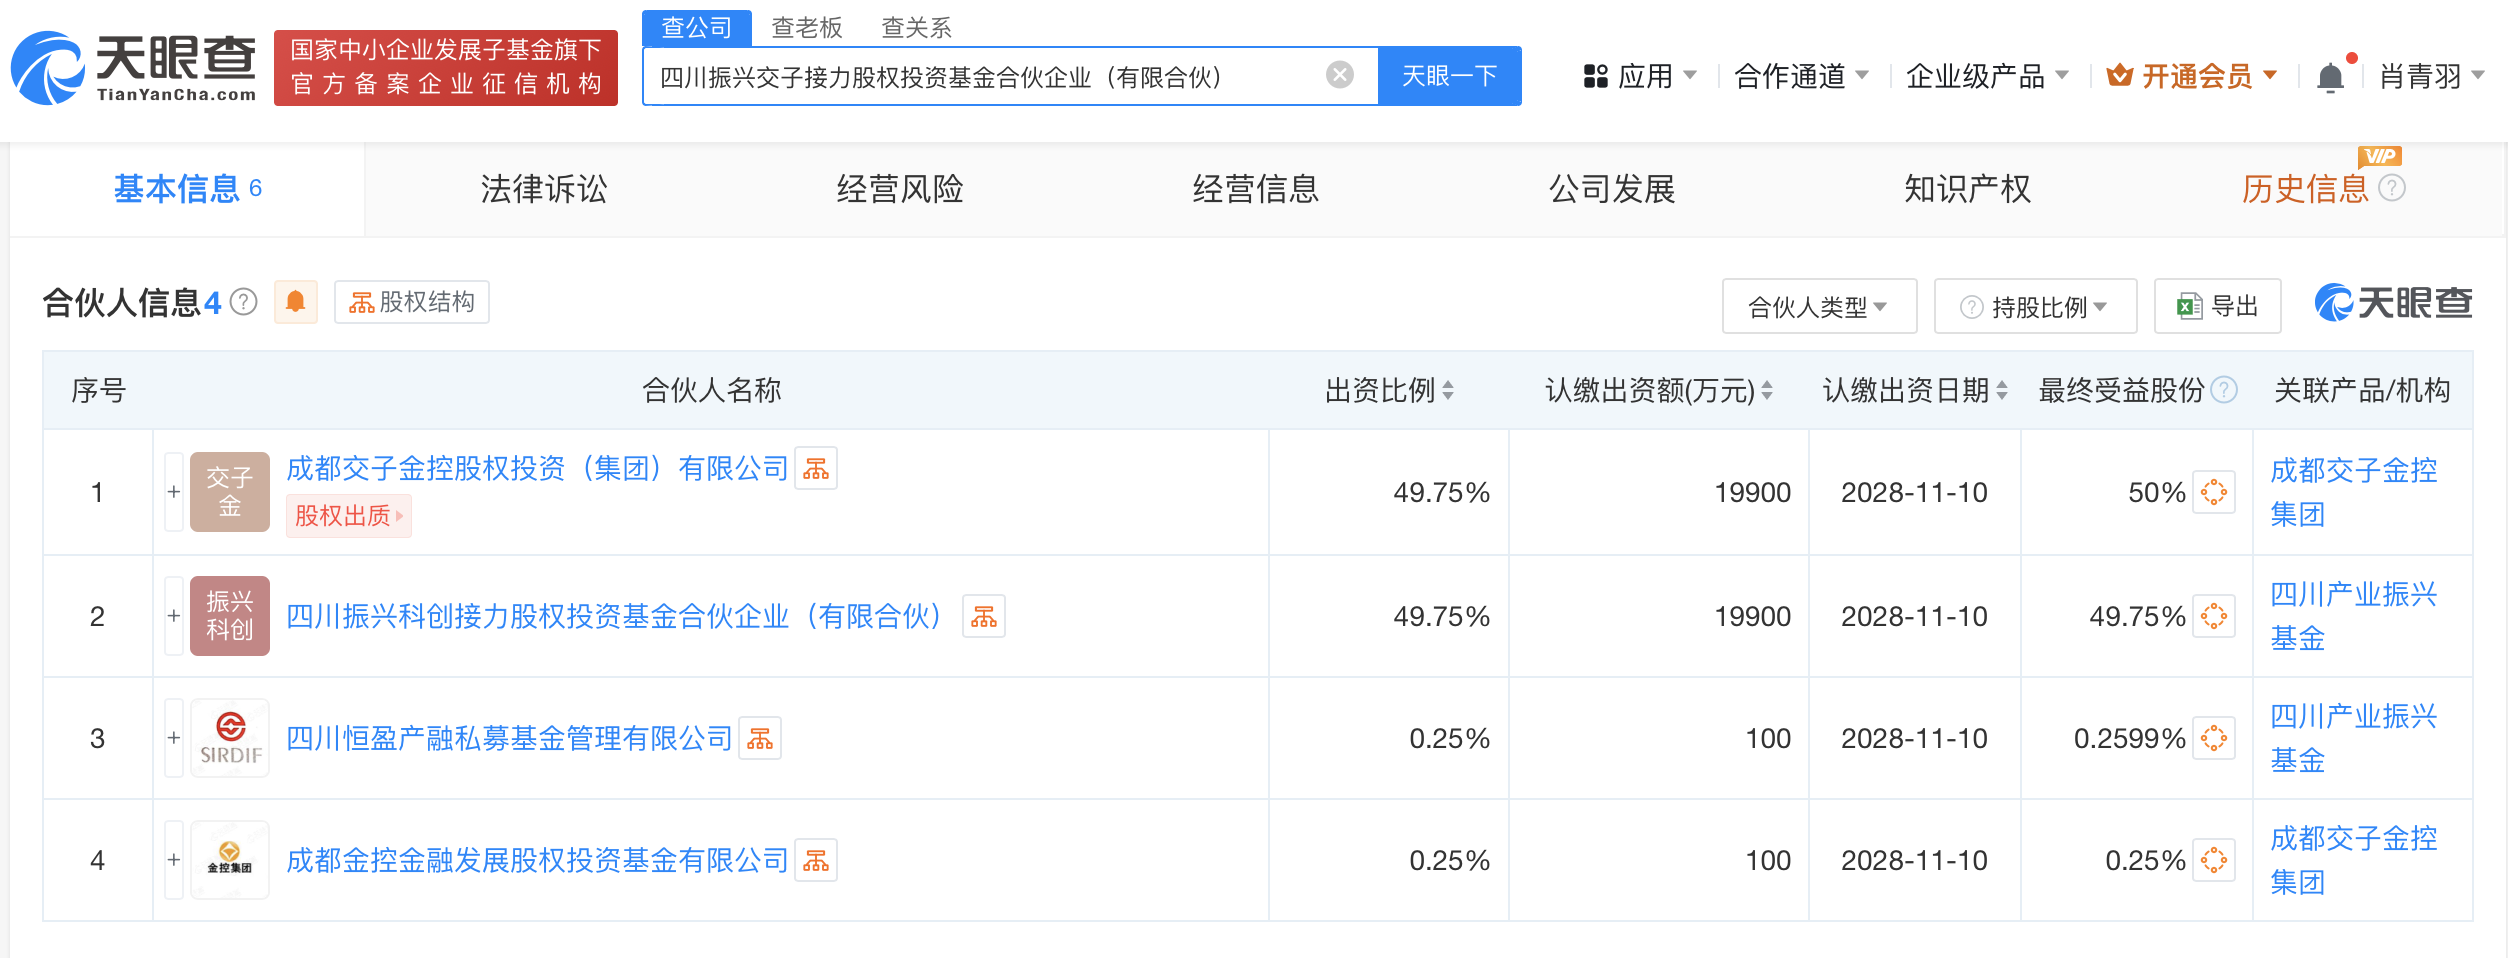Switch to 查老板 search tab
This screenshot has width=2508, height=958.
point(806,27)
